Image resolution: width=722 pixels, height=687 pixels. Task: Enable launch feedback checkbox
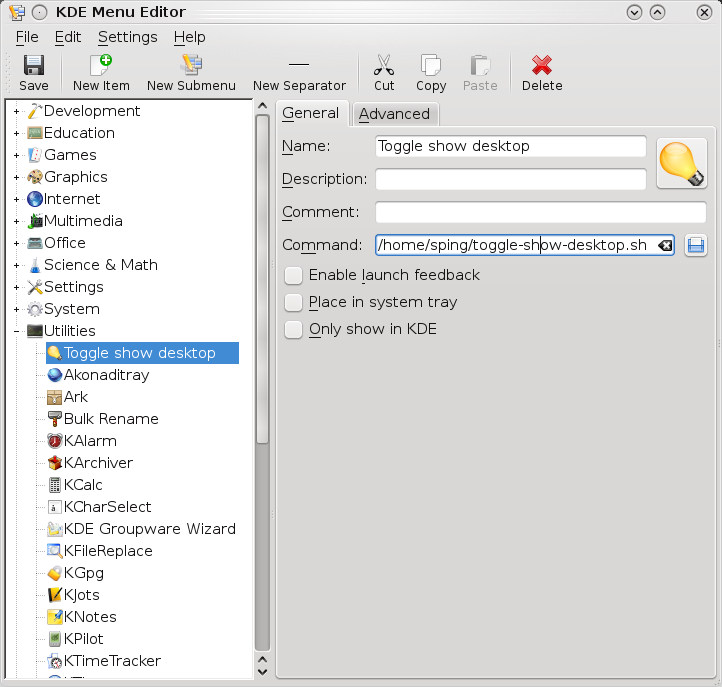[x=293, y=275]
